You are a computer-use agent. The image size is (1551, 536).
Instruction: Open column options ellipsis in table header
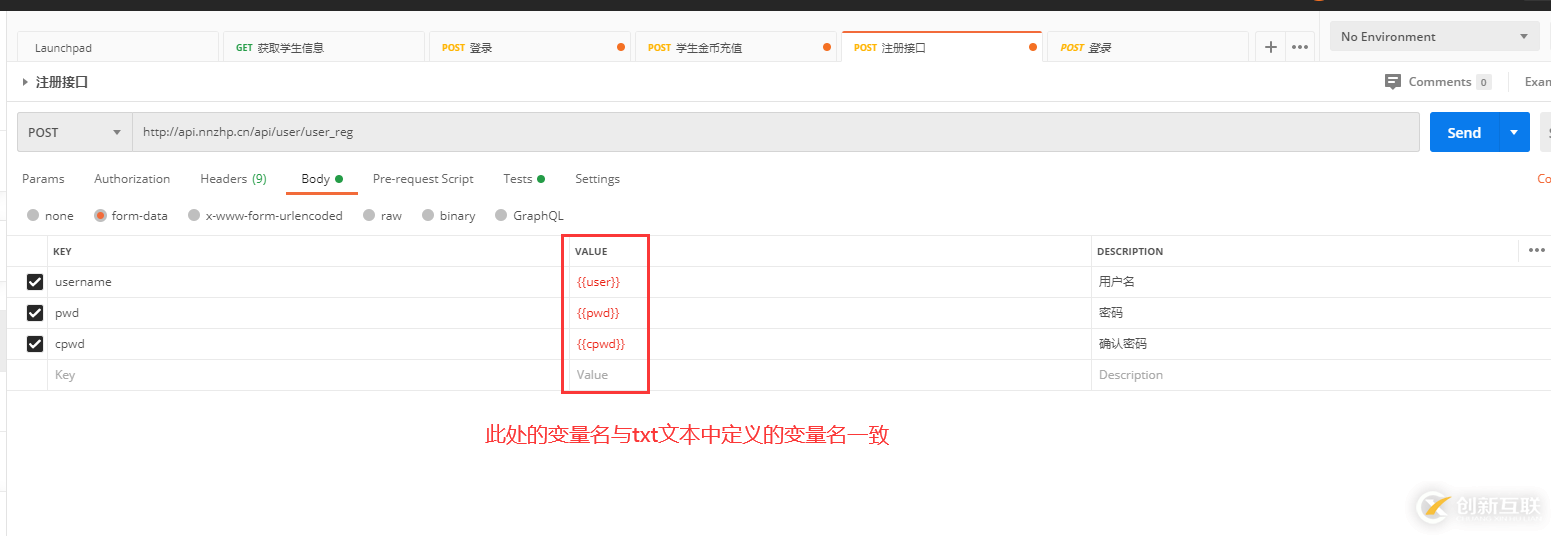(x=1537, y=251)
